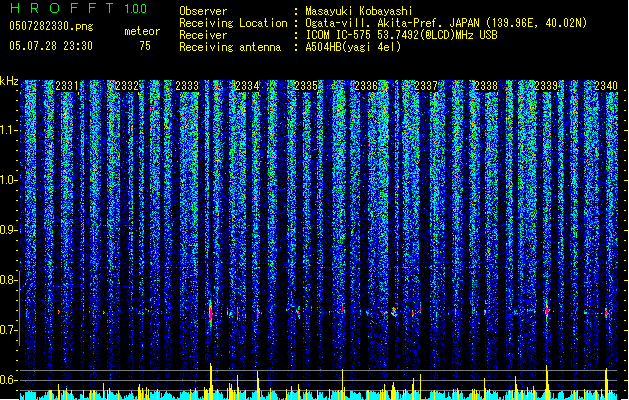Click time marker 2332
The height and width of the screenshot is (400, 629).
click(x=127, y=85)
